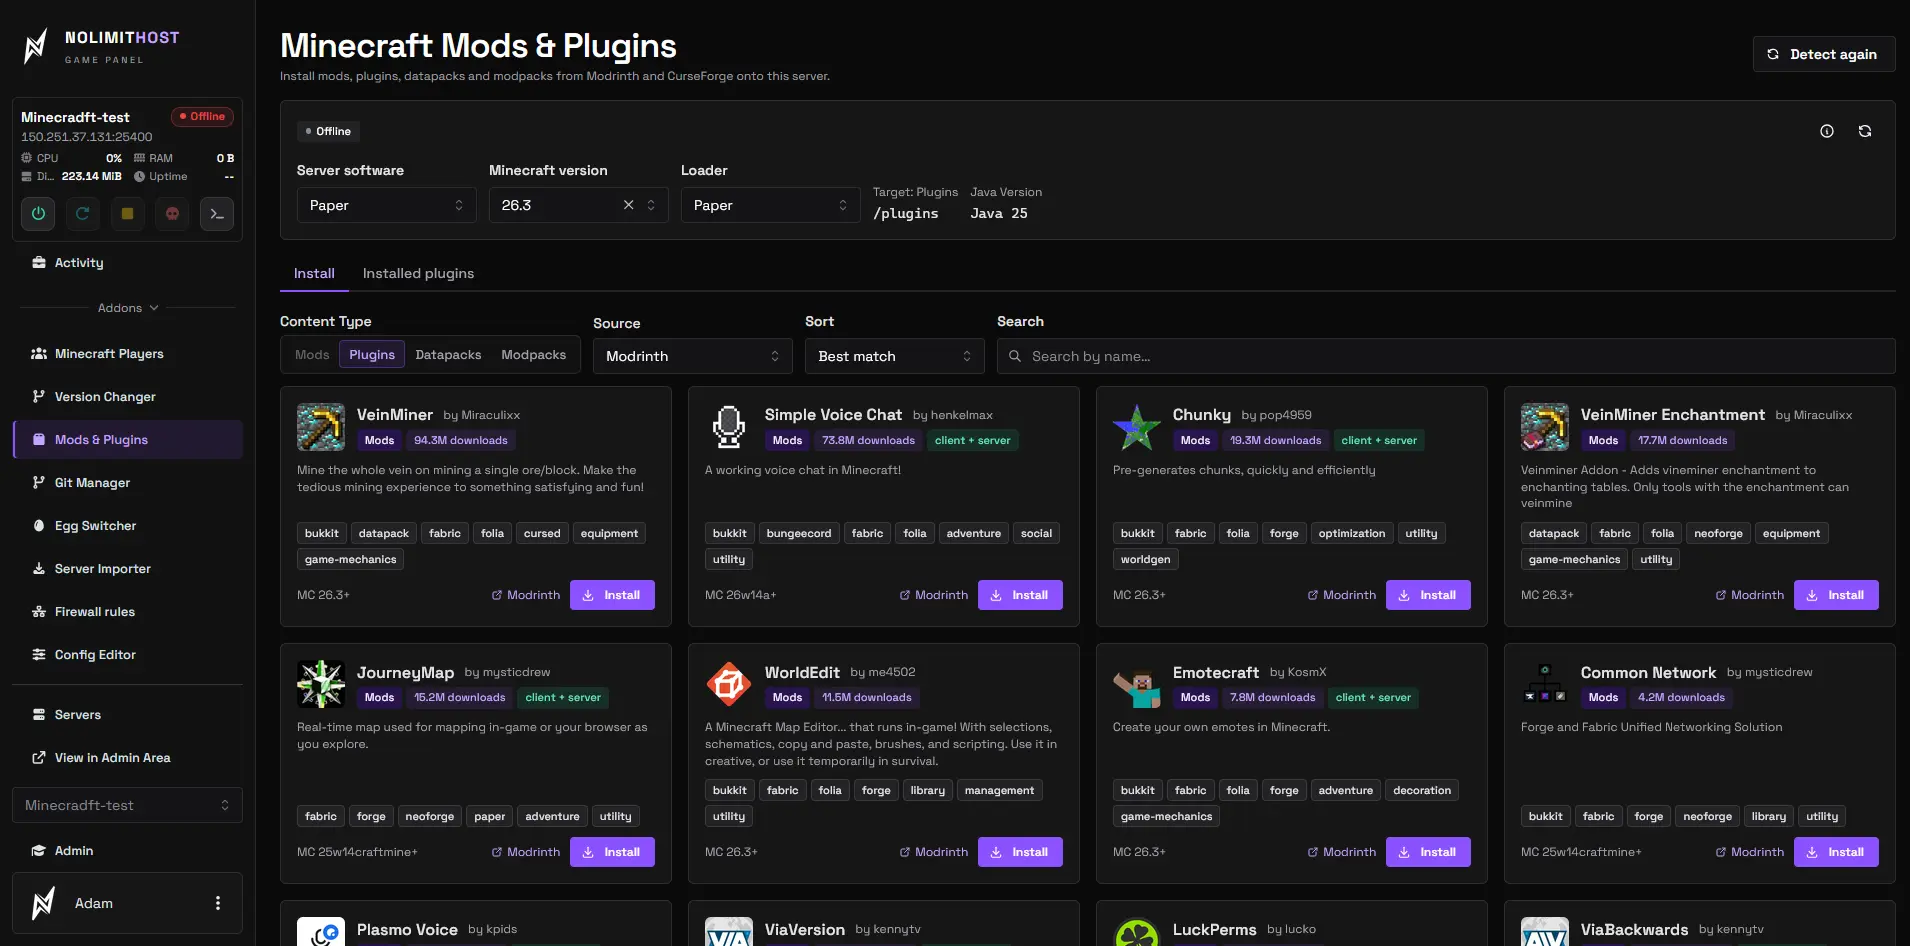The width and height of the screenshot is (1910, 946).
Task: Open Common Network's Modrinth link
Action: [1749, 852]
